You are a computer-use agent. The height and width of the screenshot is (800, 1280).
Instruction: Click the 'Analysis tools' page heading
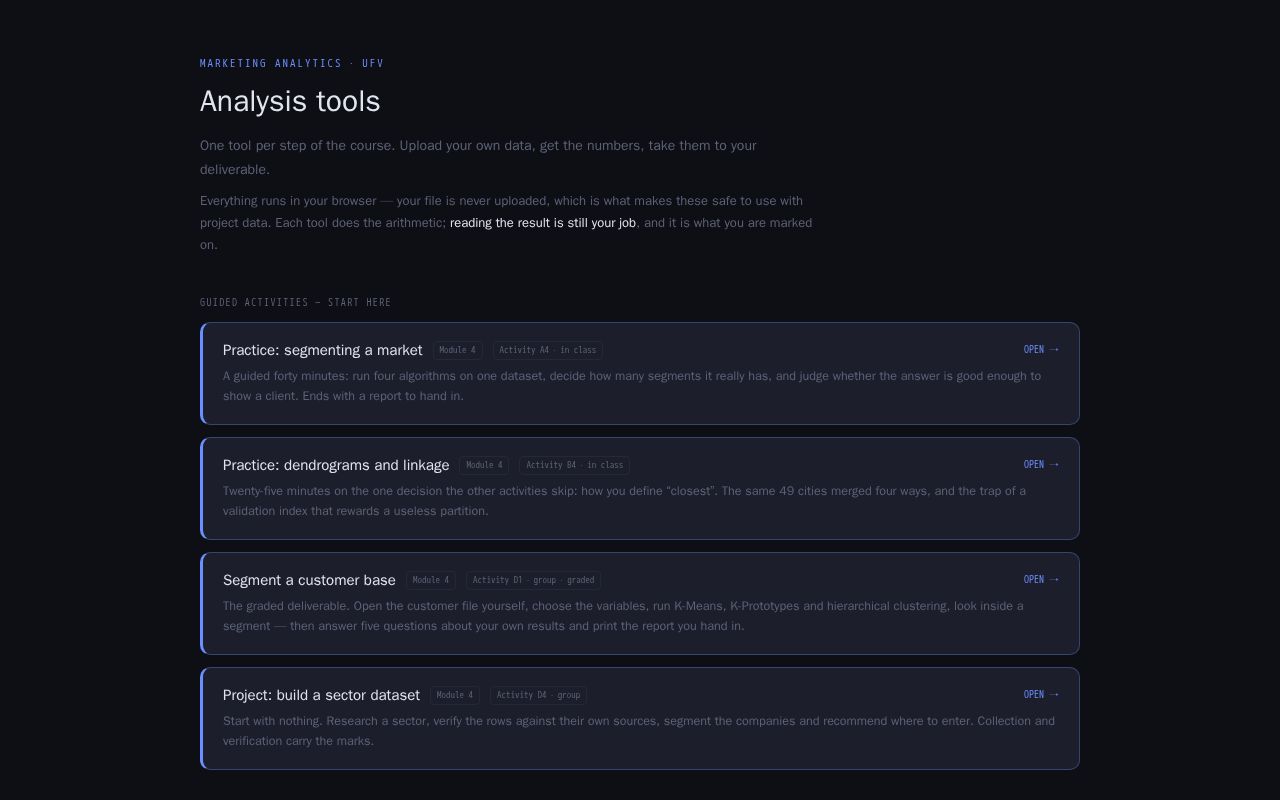(x=290, y=101)
